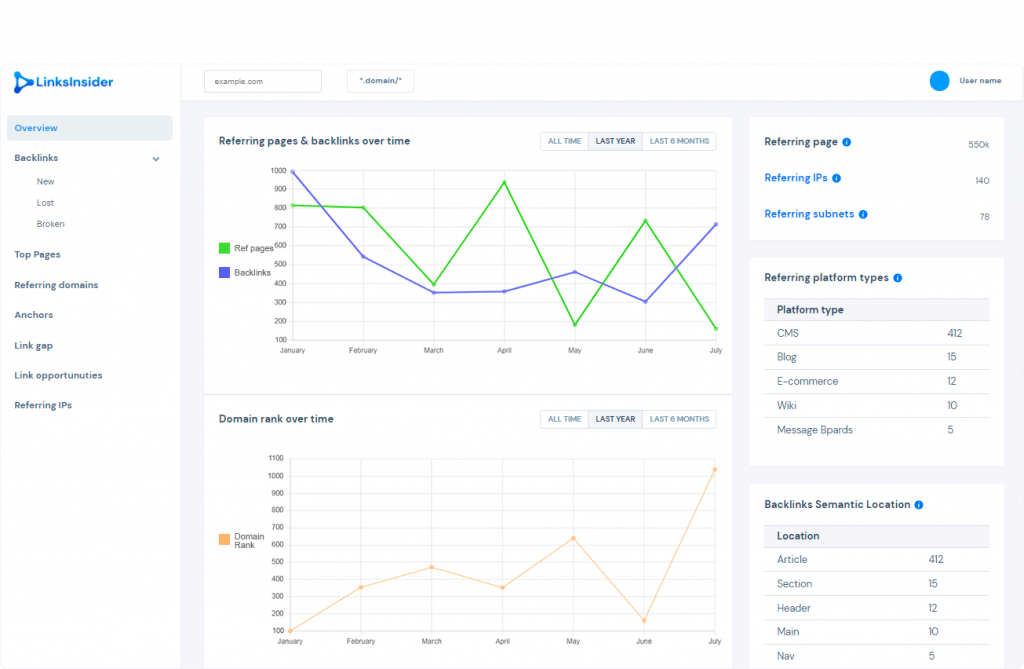Open the User name account menu
This screenshot has width=1024, height=669.
click(x=980, y=81)
